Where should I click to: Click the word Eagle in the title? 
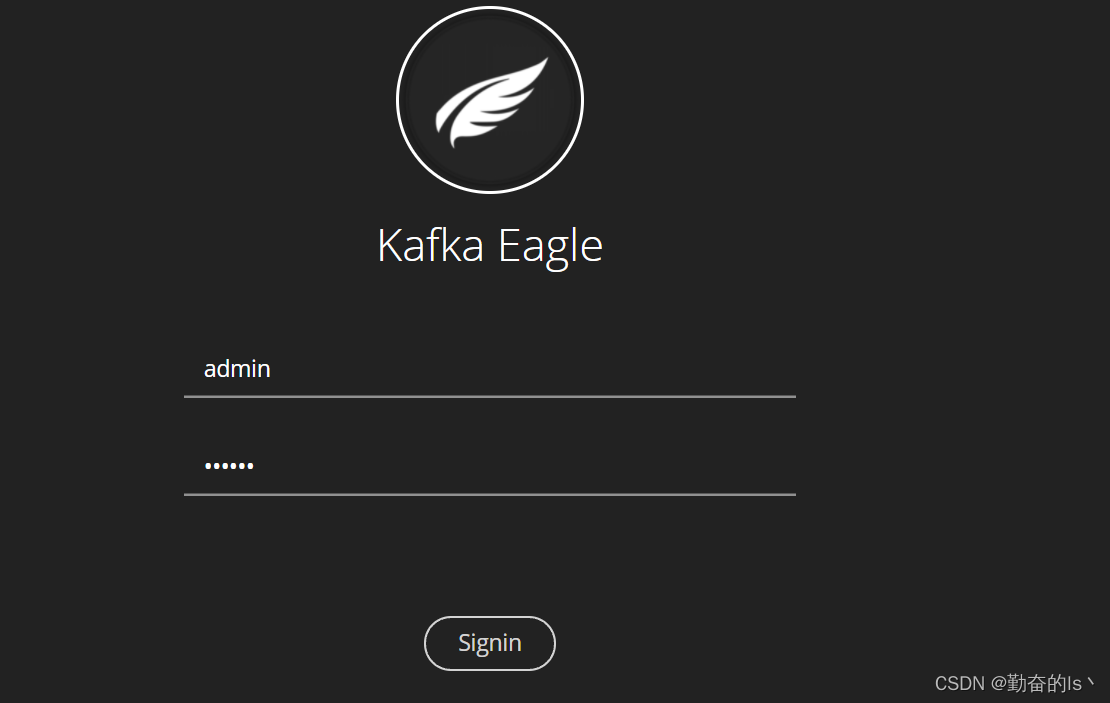click(551, 246)
